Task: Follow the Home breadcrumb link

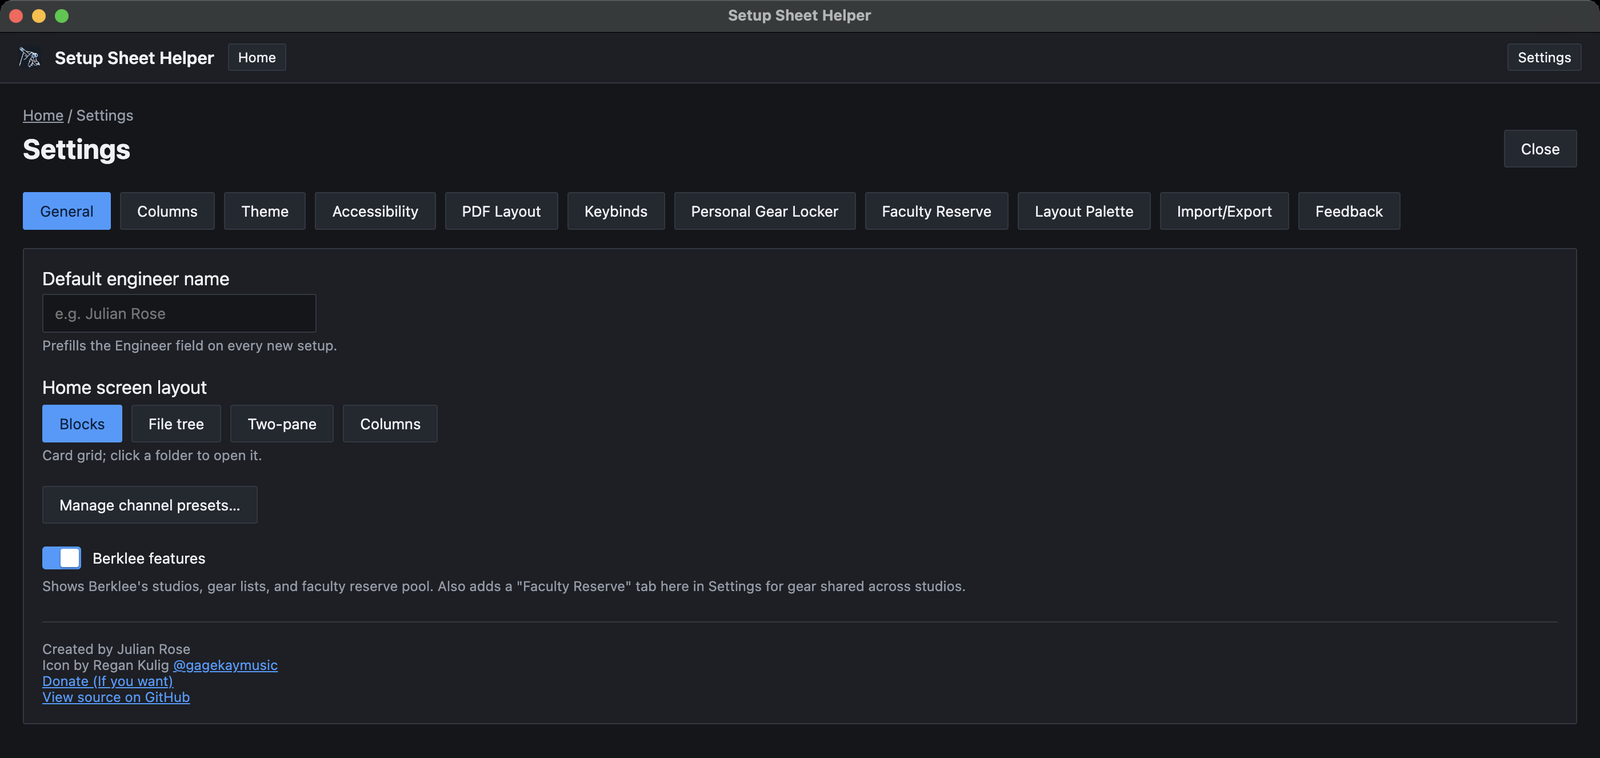Action: 43,115
